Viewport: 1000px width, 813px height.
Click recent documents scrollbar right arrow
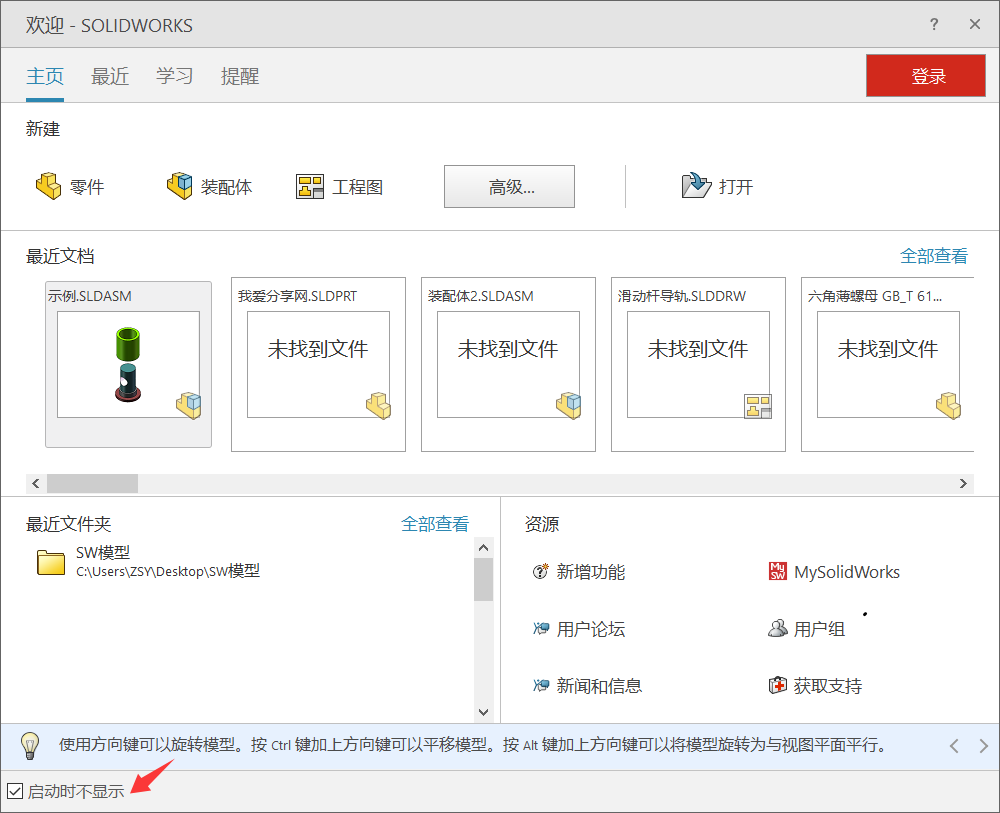(964, 483)
